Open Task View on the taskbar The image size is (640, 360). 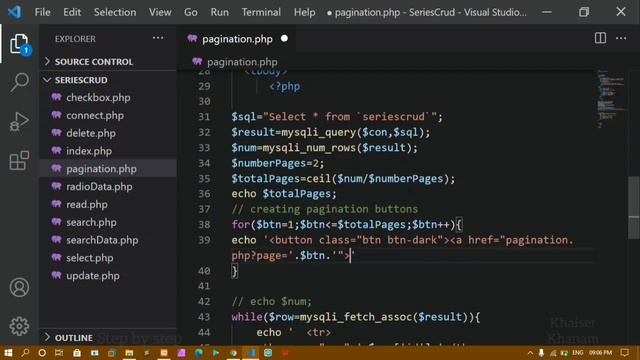(59, 353)
